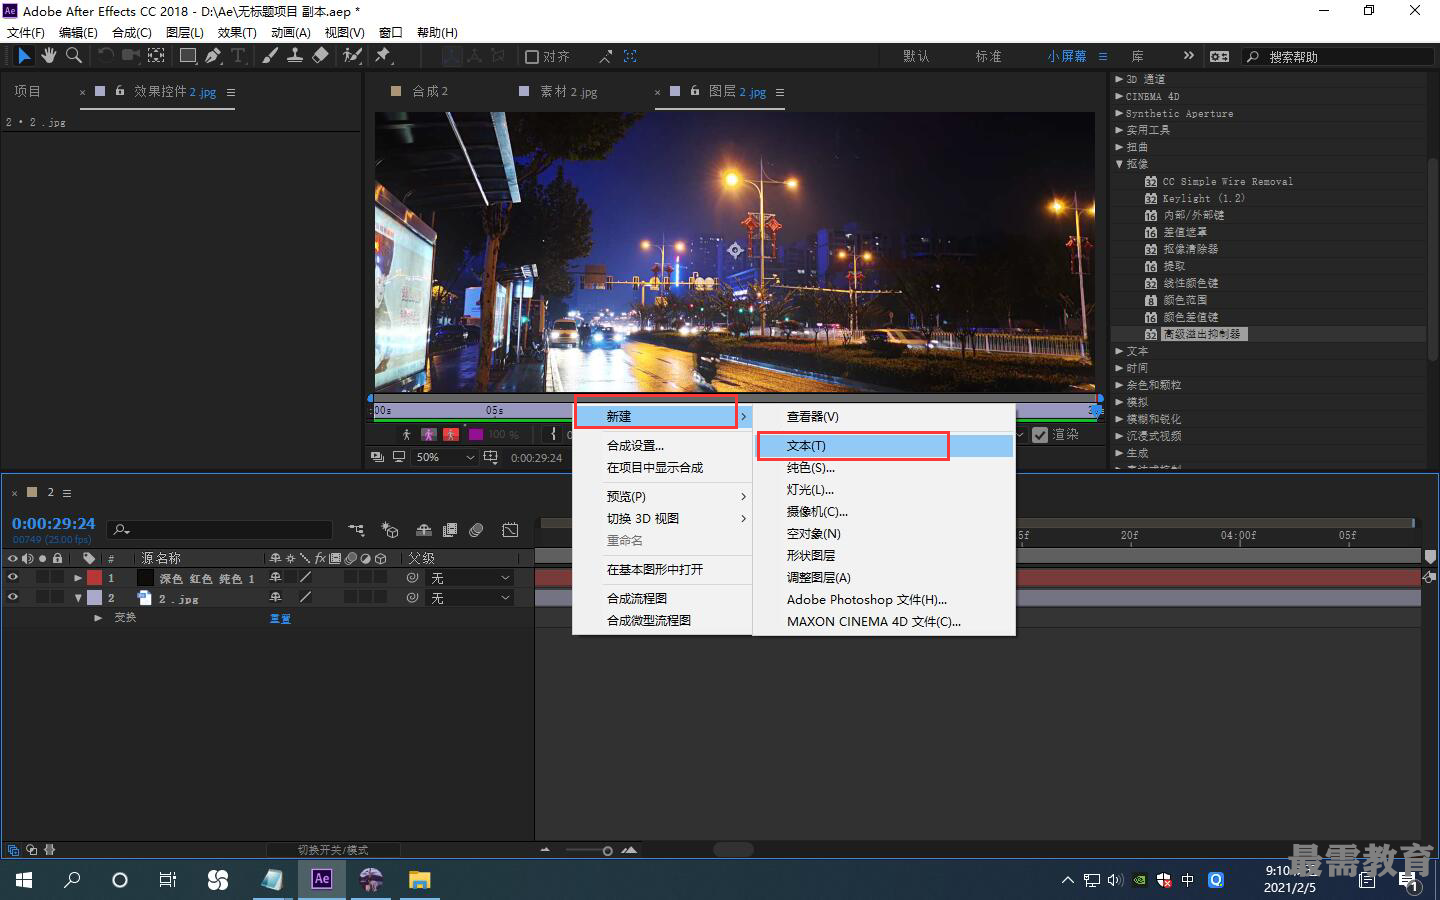Image resolution: width=1440 pixels, height=900 pixels.
Task: Click the timeline layer search field
Action: coord(220,530)
